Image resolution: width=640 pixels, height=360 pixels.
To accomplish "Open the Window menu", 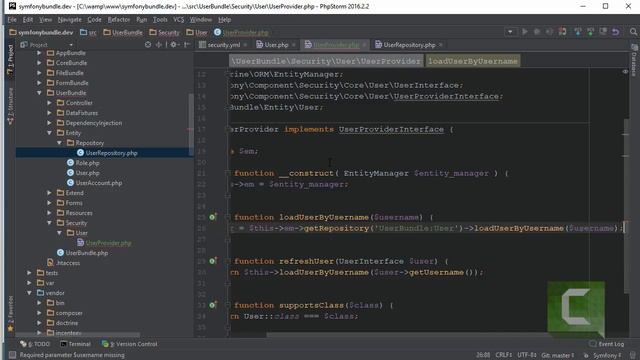I will pos(200,20).
